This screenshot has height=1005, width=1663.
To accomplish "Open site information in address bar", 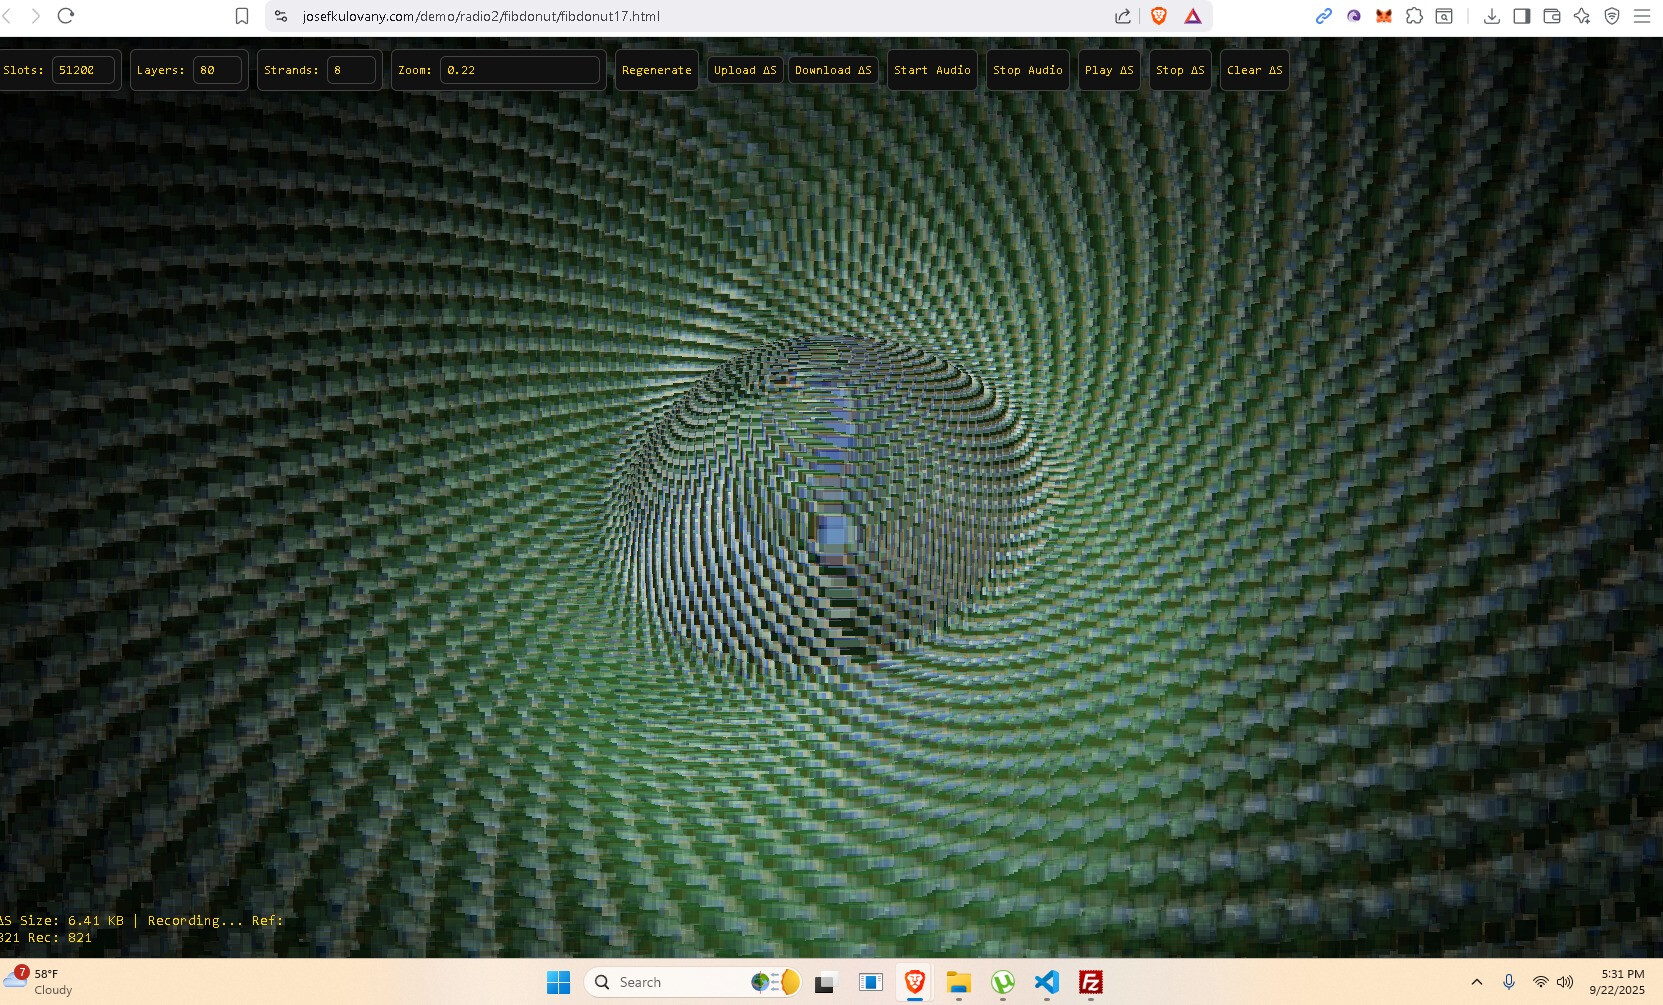I will pos(281,16).
